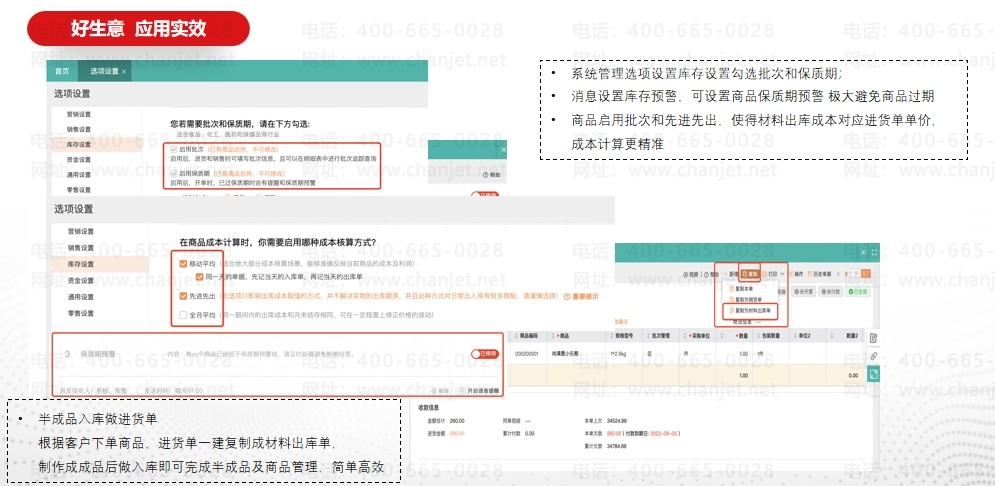Click the 未开票 status button
This screenshot has width=995, height=486.
click(x=806, y=291)
